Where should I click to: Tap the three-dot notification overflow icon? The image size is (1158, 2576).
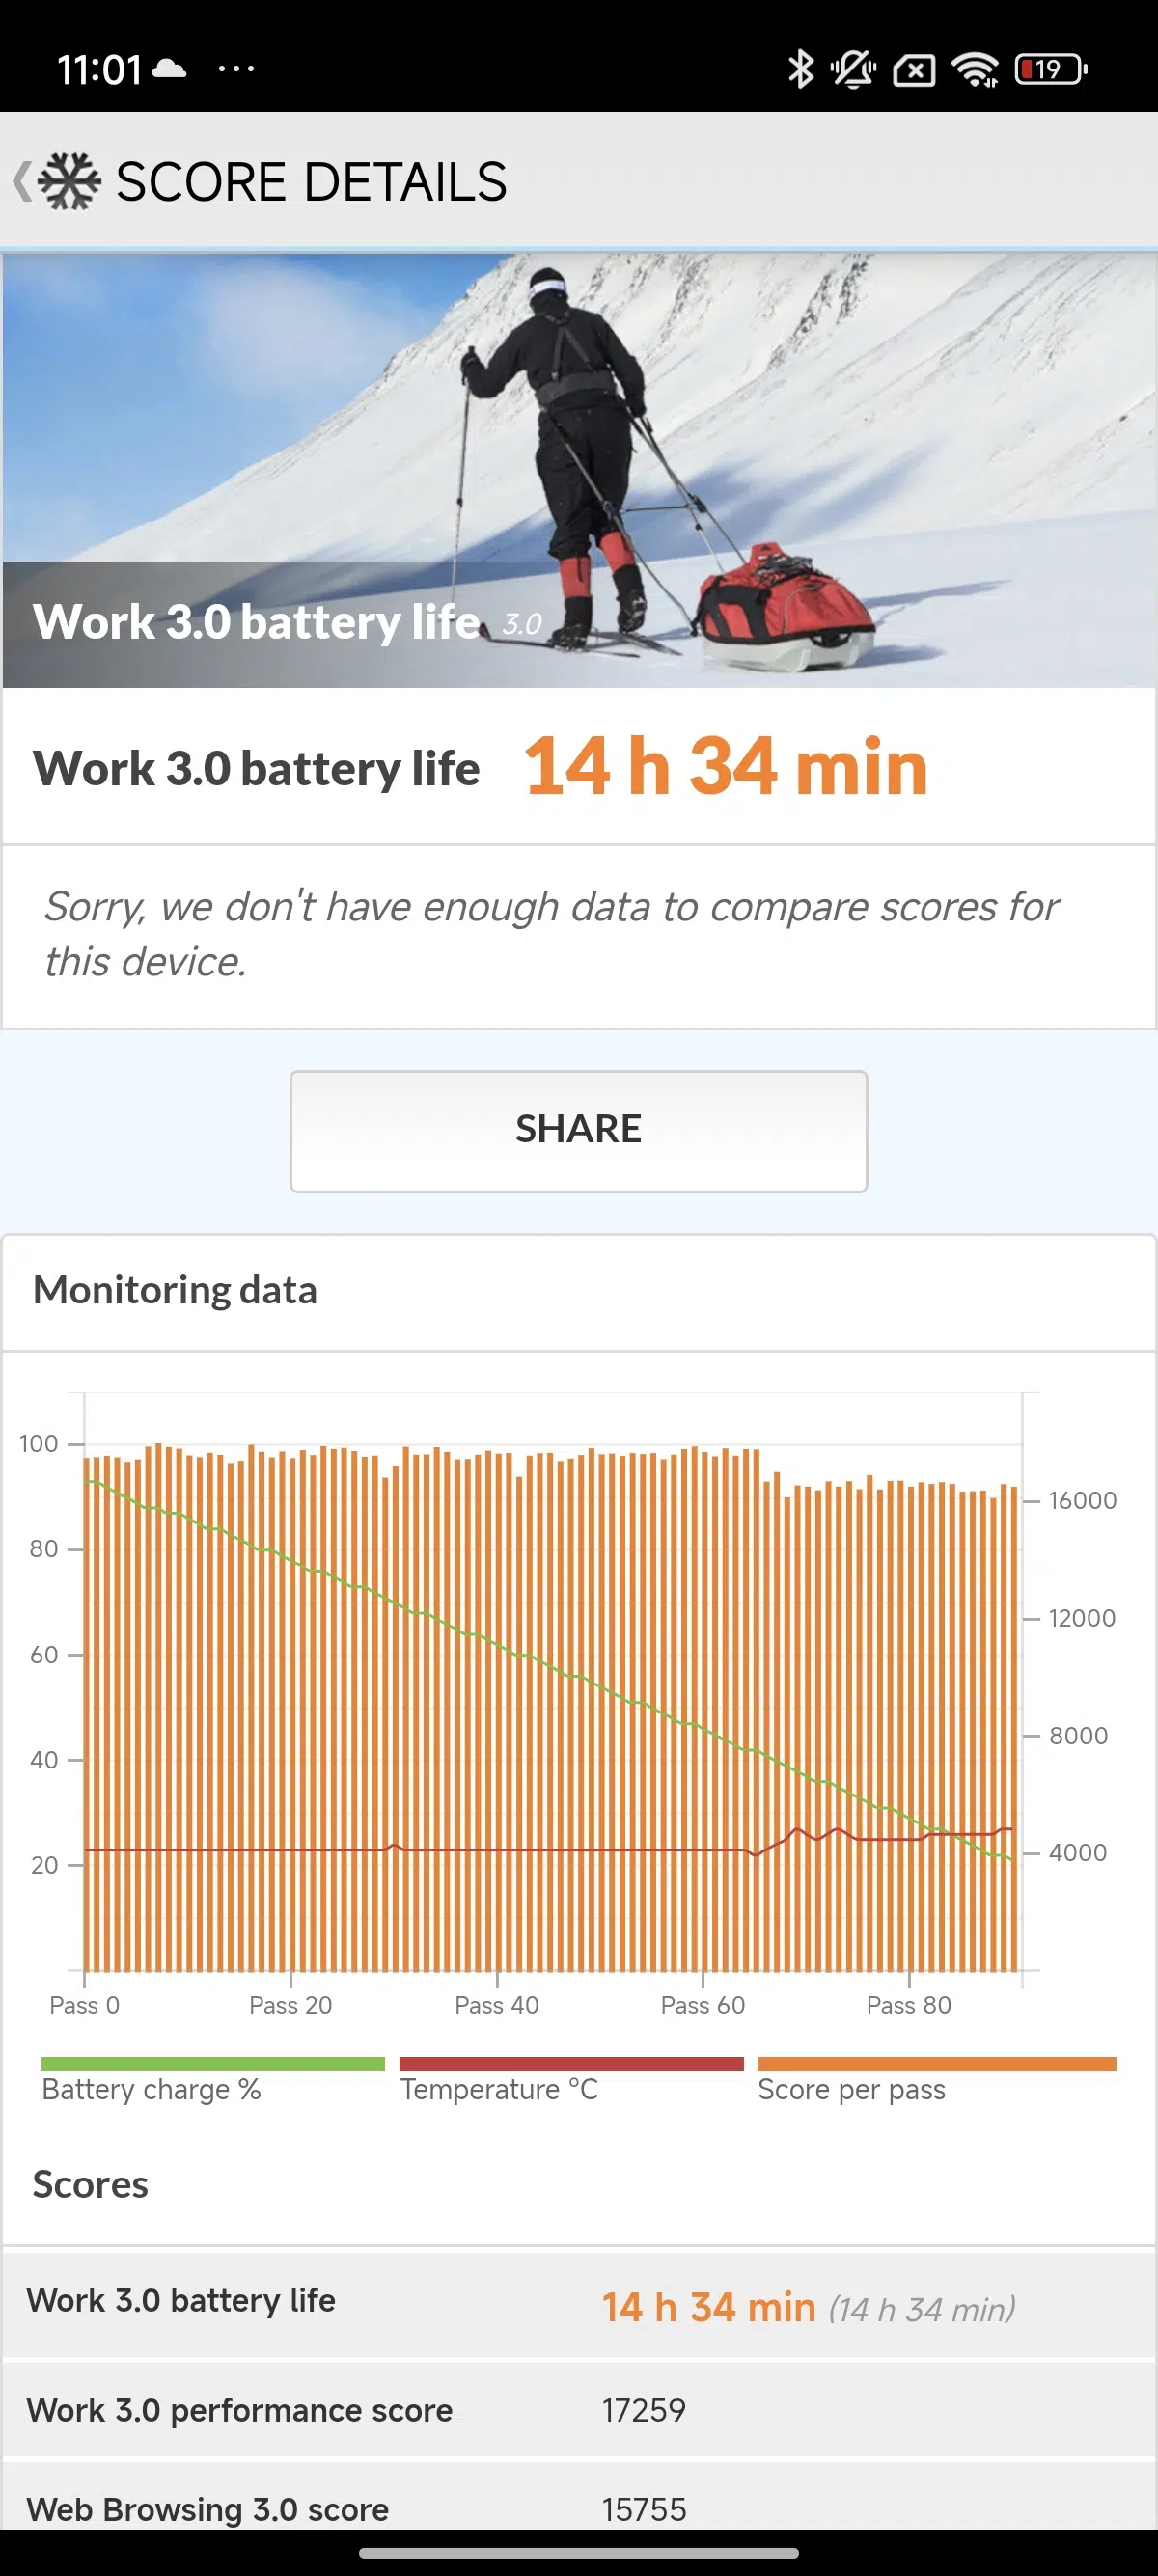(236, 69)
